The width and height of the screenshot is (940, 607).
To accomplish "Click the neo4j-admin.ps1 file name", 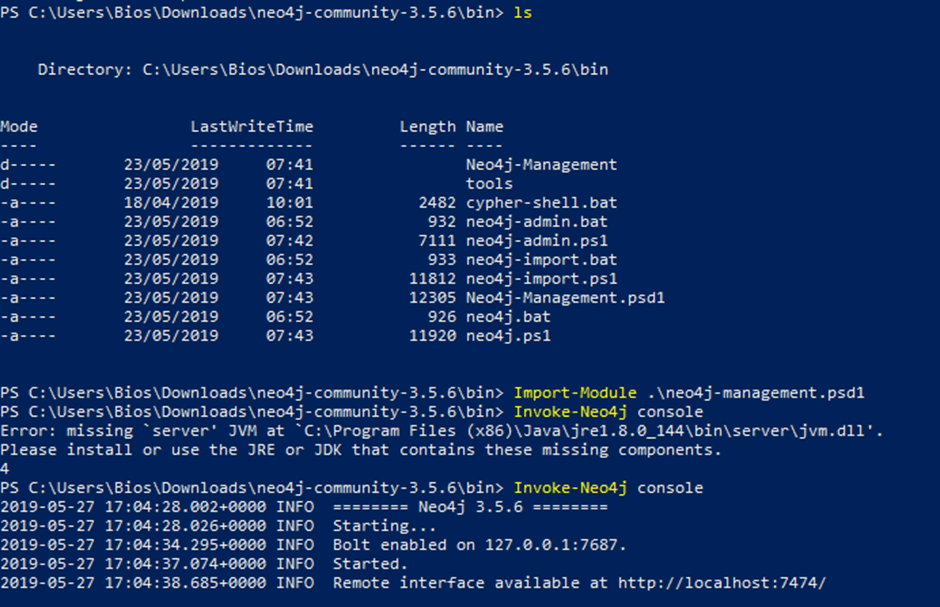I will [537, 241].
